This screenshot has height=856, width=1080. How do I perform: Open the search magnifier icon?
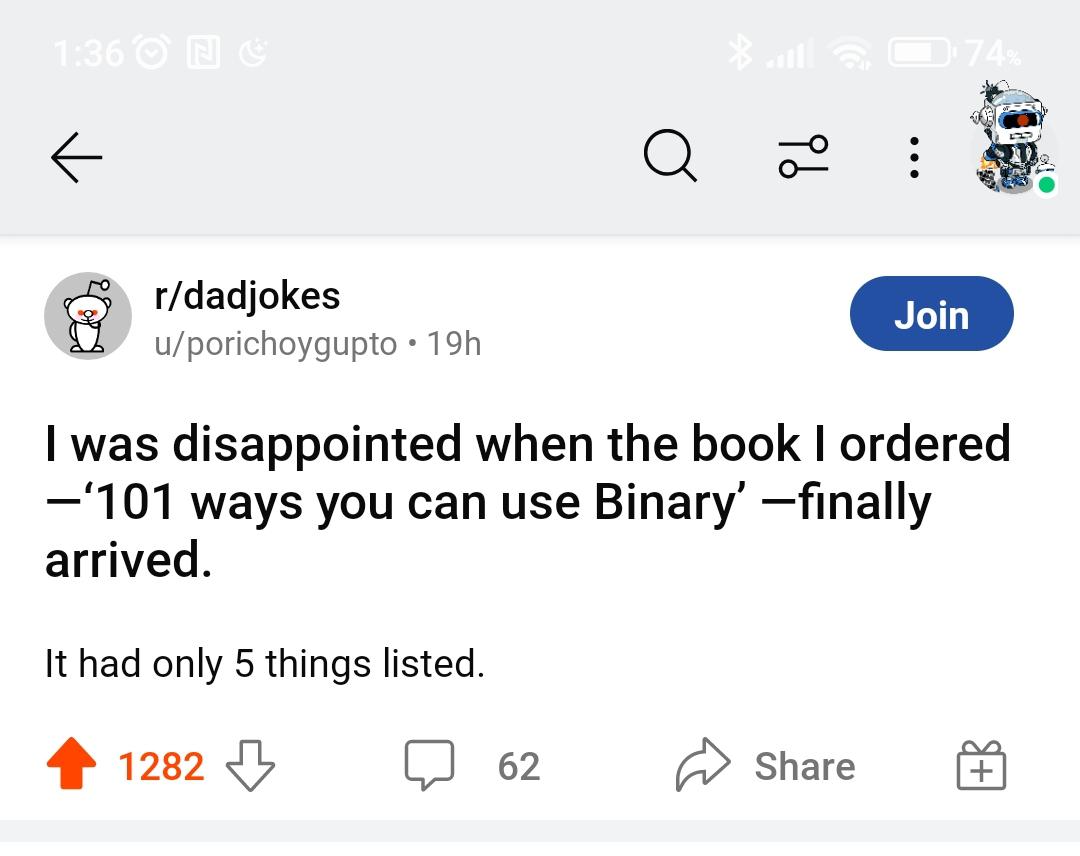coord(670,158)
